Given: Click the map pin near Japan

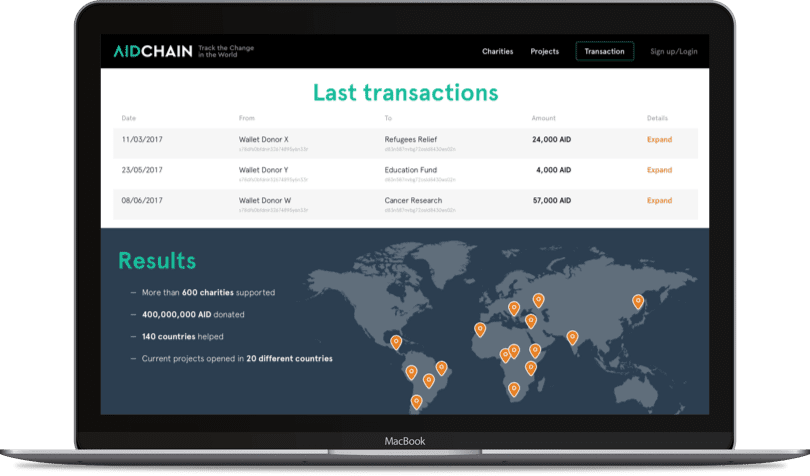Looking at the screenshot, I should coord(637,300).
